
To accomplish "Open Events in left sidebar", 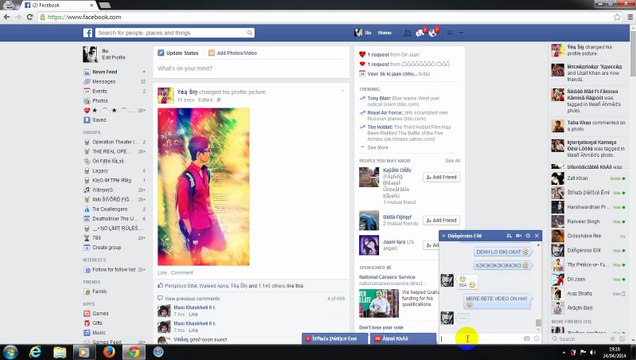I will tap(100, 91).
